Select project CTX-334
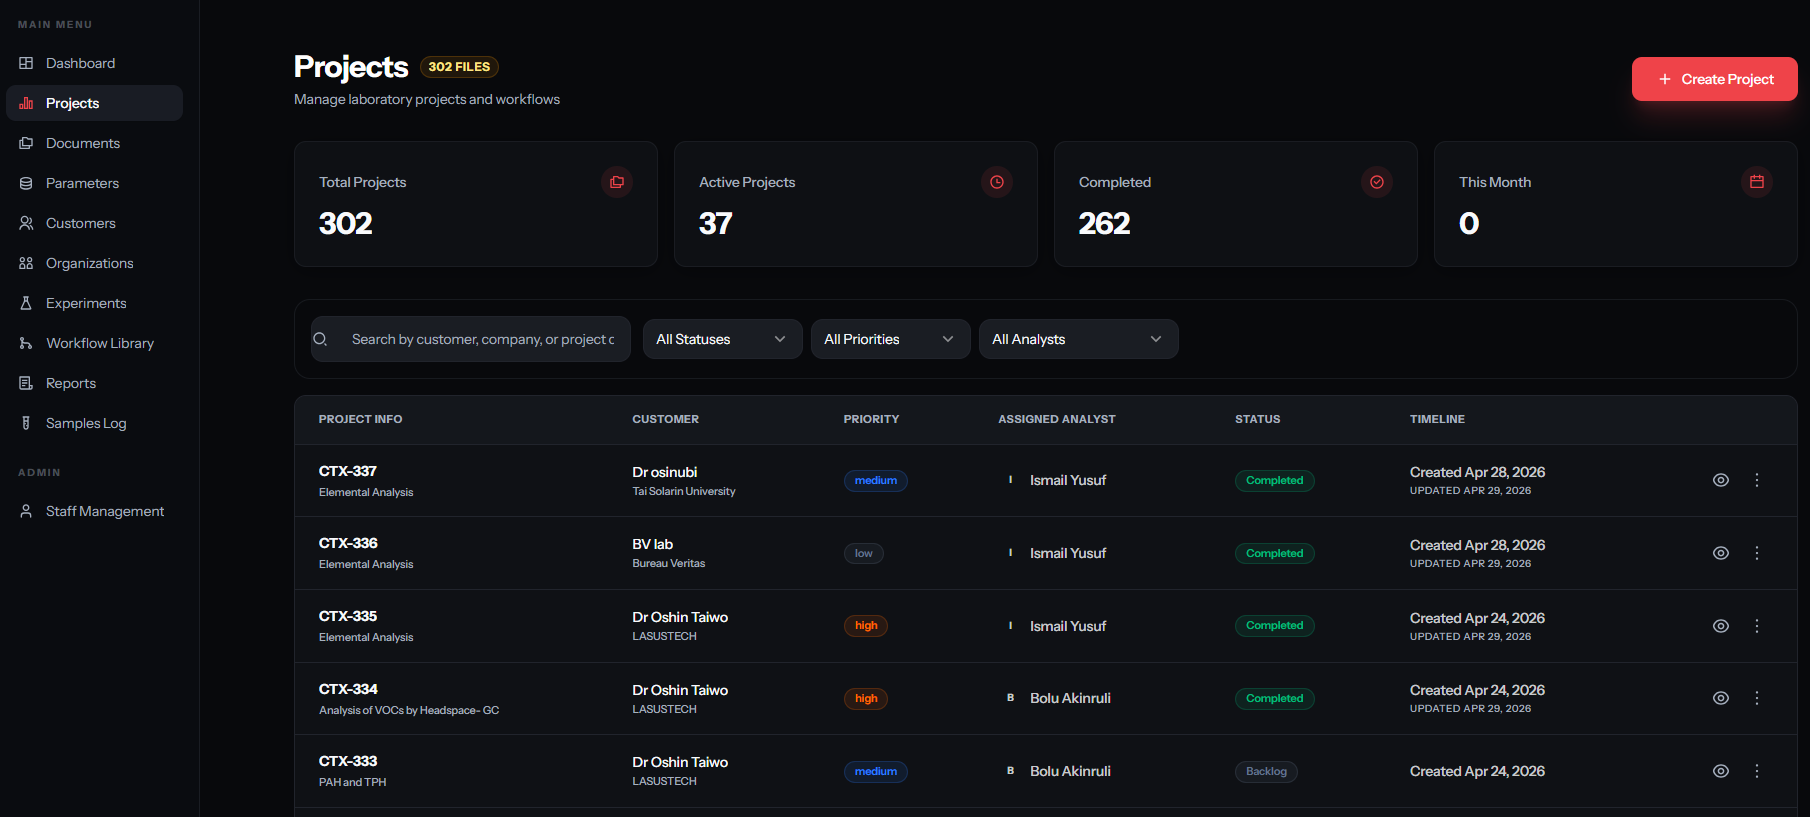The width and height of the screenshot is (1810, 817). 348,689
